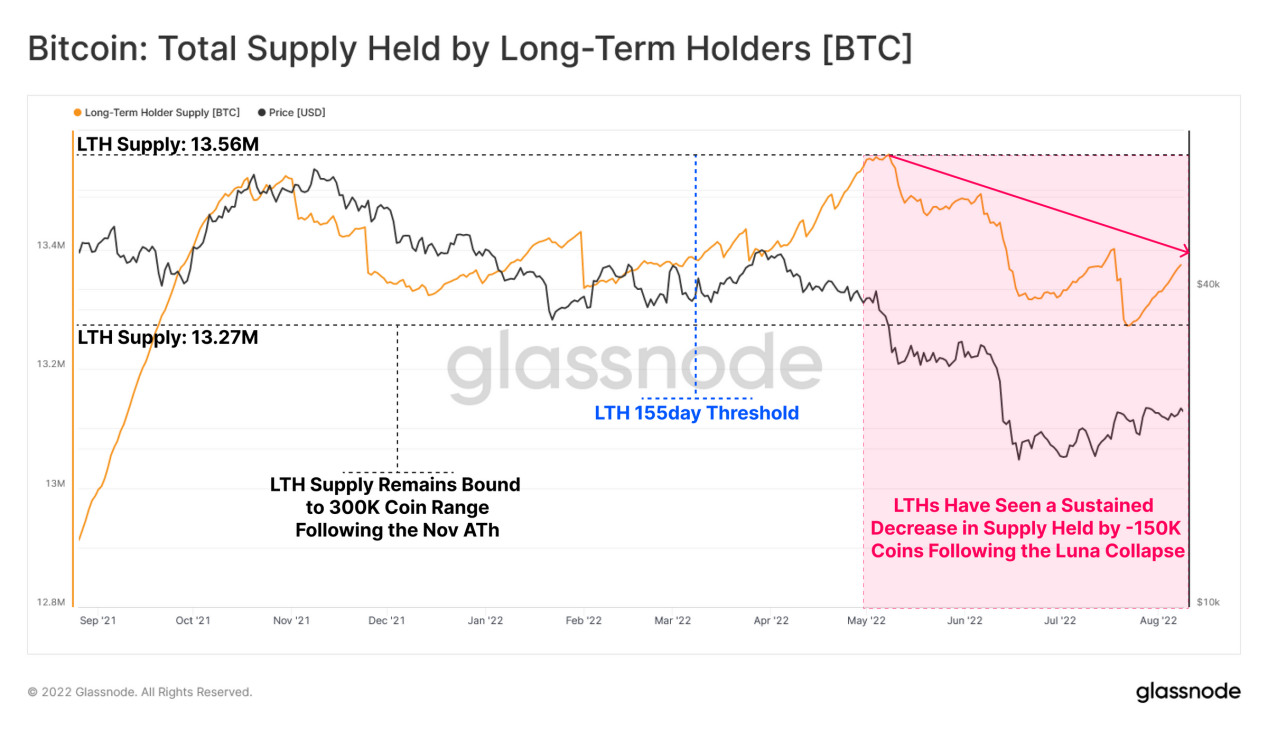This screenshot has height=730, width=1268.
Task: Click the Luna Collapse annotation text
Action: click(x=1028, y=528)
